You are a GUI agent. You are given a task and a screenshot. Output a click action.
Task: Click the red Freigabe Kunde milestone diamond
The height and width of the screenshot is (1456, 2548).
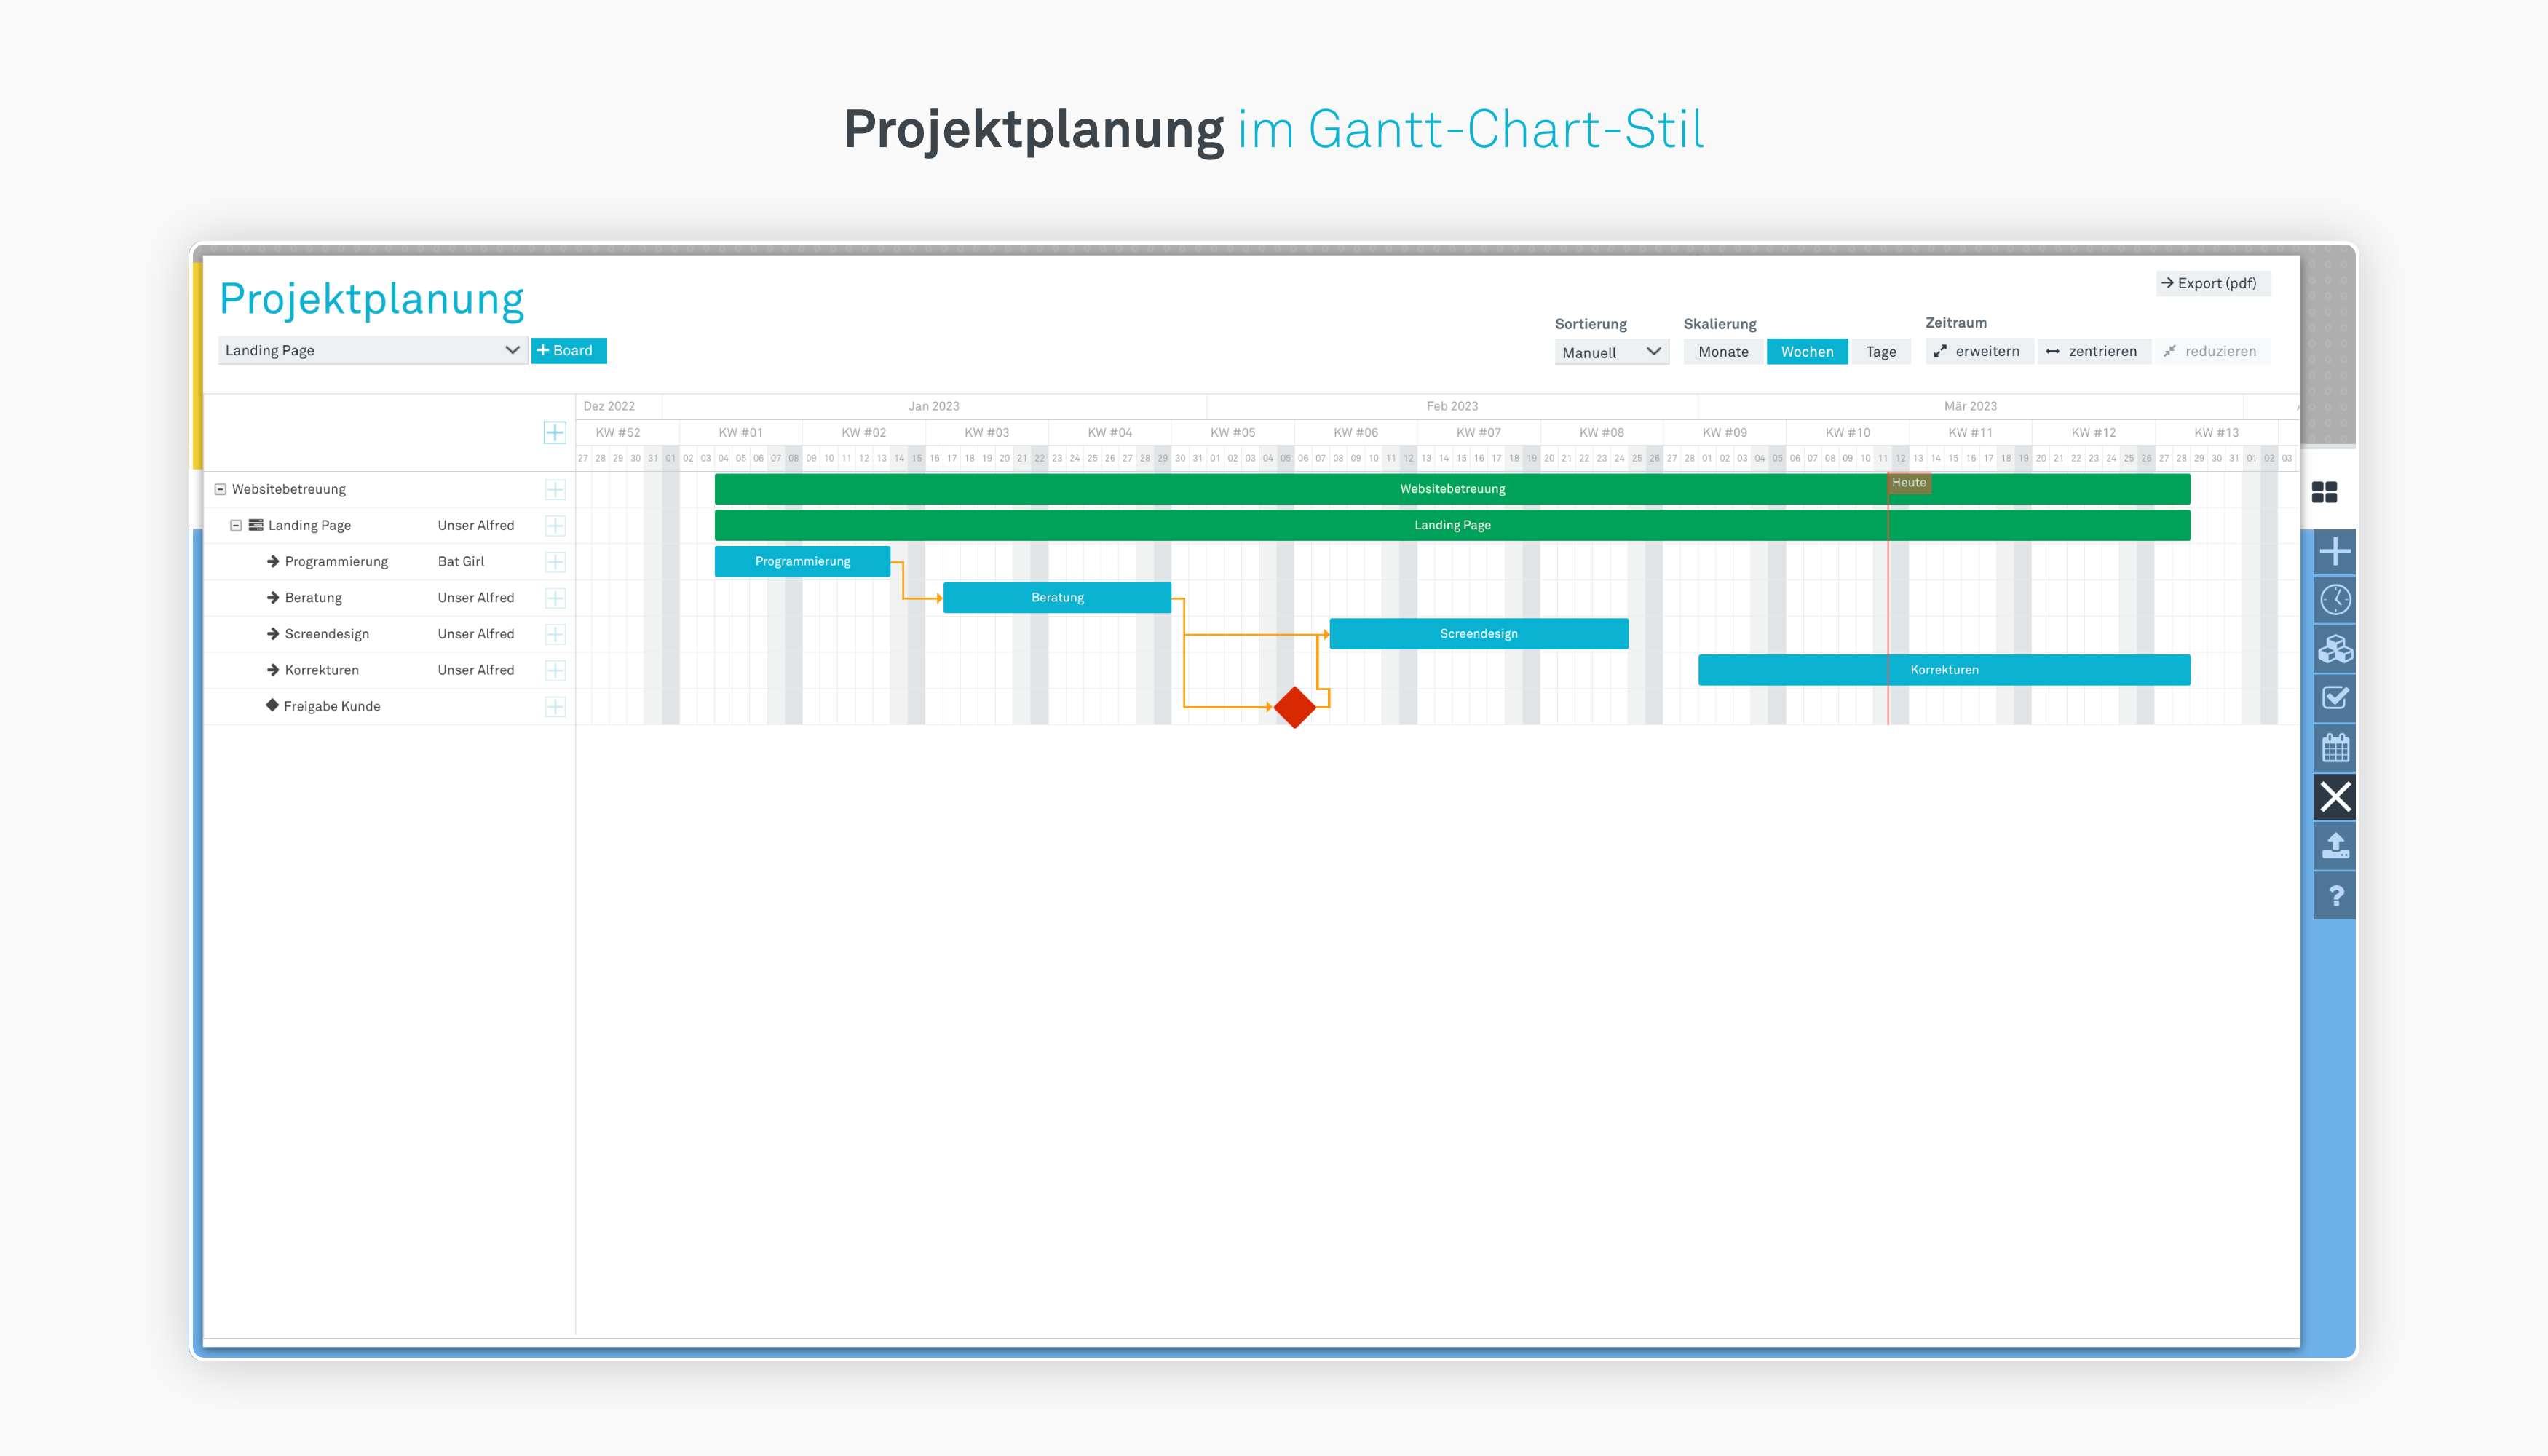(1295, 707)
